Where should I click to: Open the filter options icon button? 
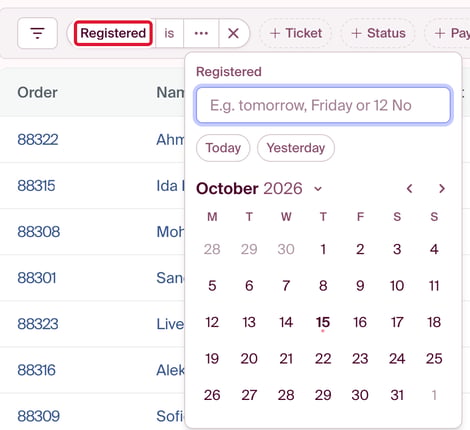point(37,33)
